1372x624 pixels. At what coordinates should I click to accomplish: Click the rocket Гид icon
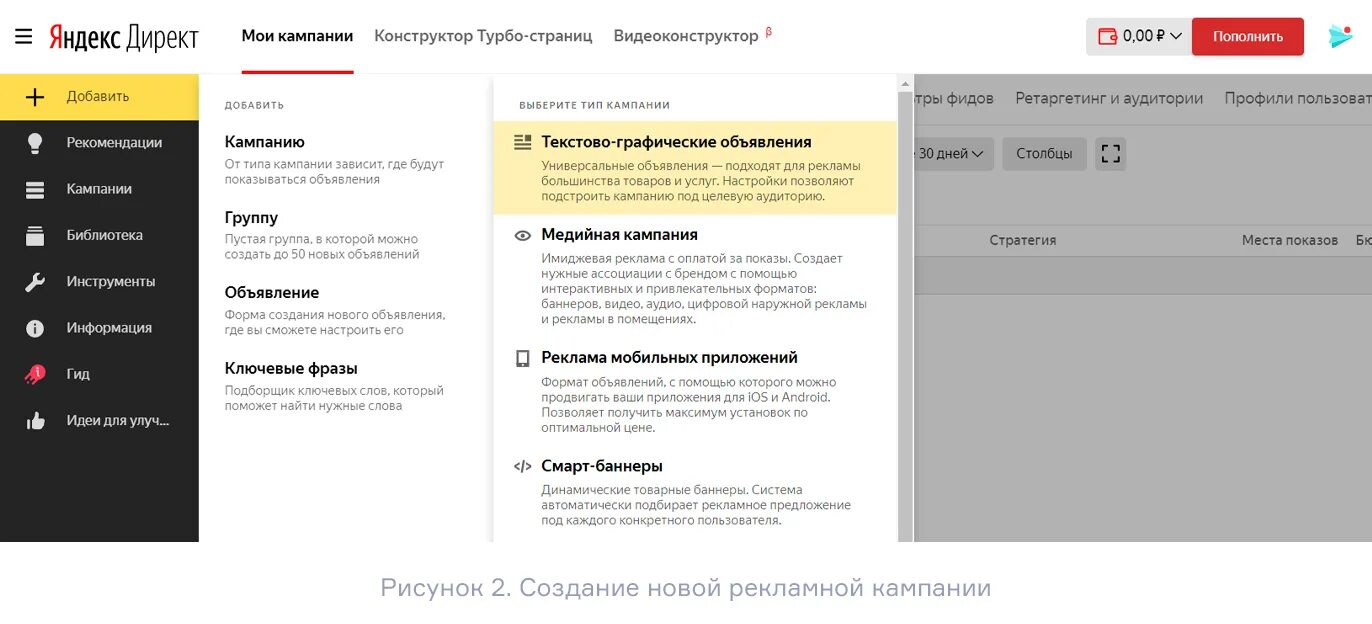point(35,374)
